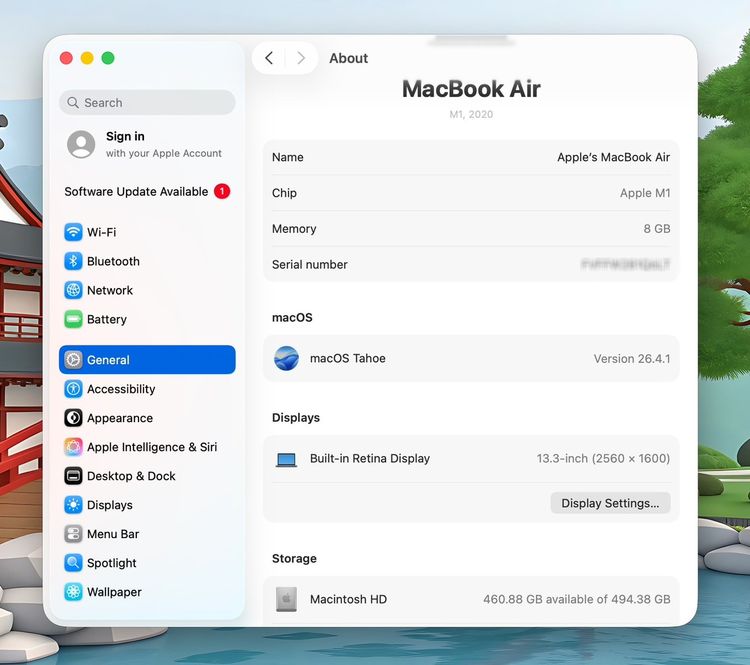This screenshot has width=750, height=665.
Task: Click the Appearance sidebar icon
Action: pyautogui.click(x=73, y=418)
